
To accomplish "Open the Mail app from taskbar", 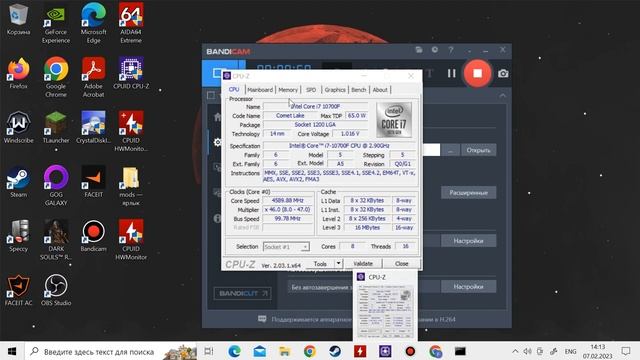I will [x=259, y=351].
